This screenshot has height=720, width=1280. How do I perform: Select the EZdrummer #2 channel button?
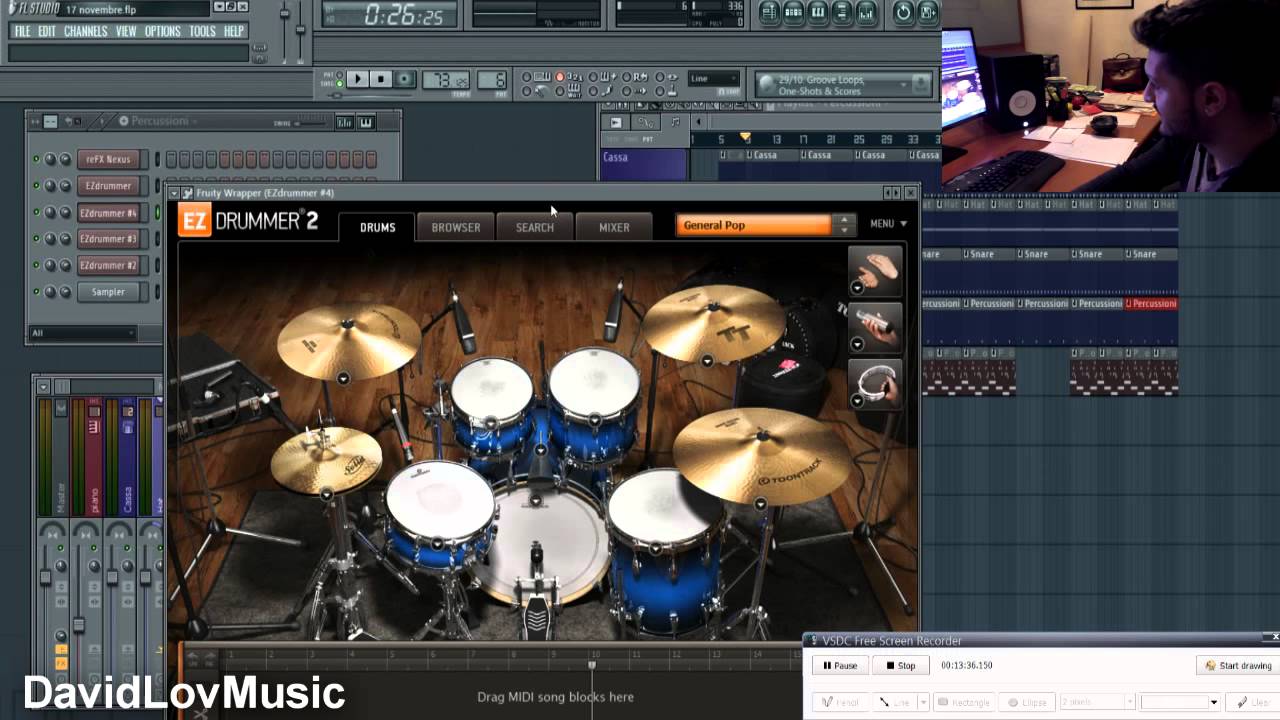coord(108,266)
